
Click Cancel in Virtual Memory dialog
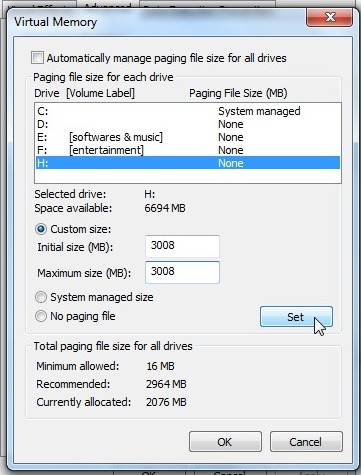point(306,442)
